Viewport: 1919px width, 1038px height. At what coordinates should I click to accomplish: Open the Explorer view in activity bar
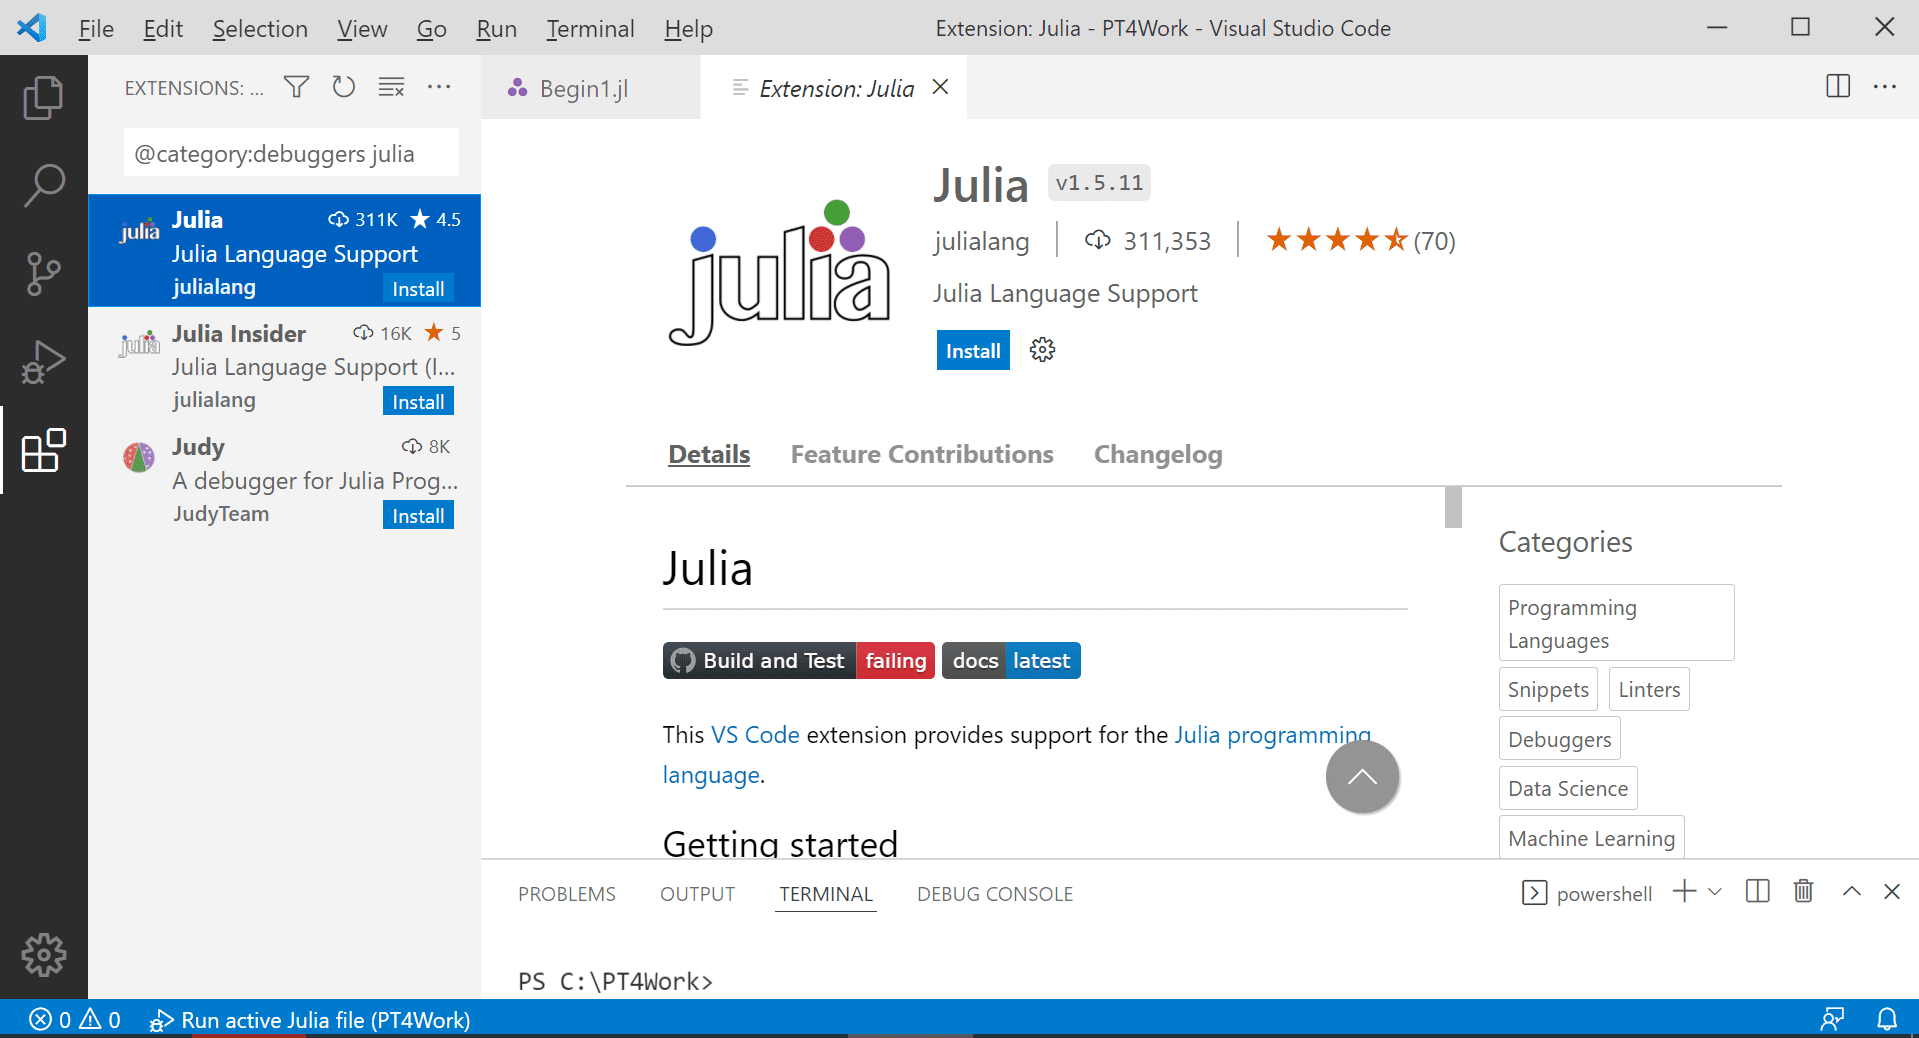[43, 98]
